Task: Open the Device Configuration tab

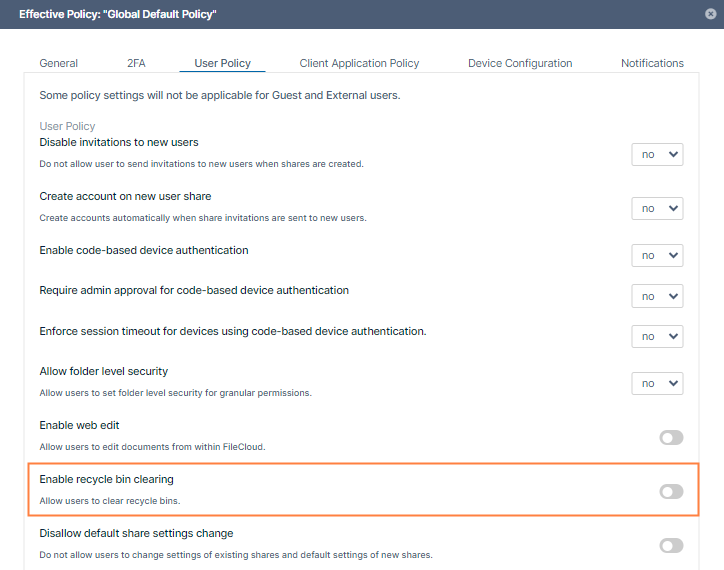Action: (x=520, y=63)
